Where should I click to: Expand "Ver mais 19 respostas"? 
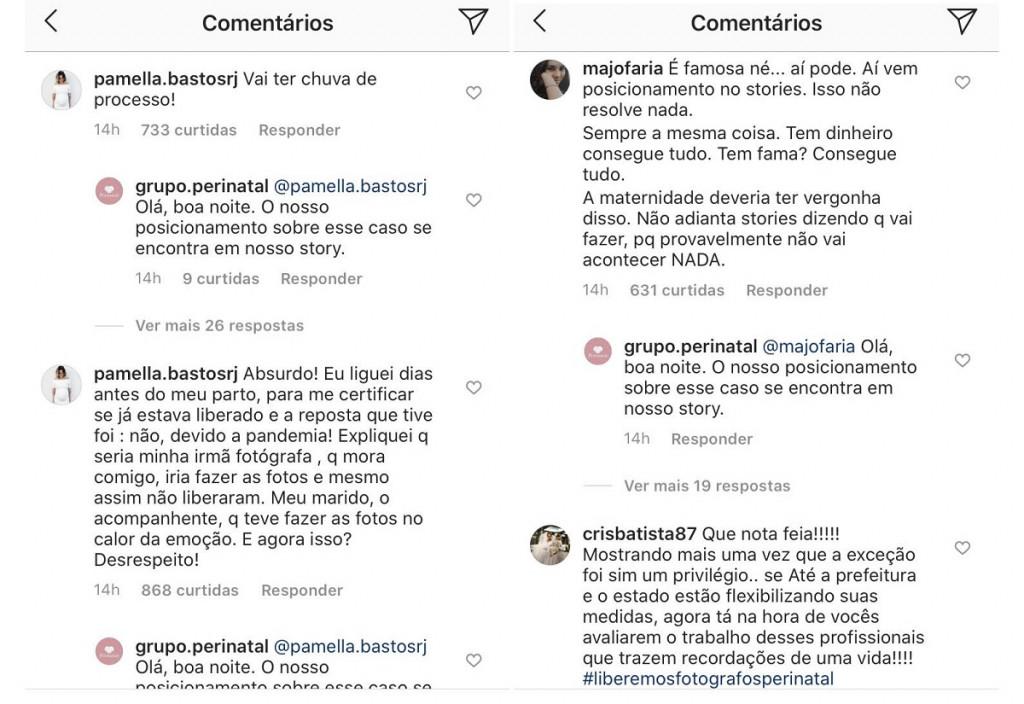click(x=707, y=486)
